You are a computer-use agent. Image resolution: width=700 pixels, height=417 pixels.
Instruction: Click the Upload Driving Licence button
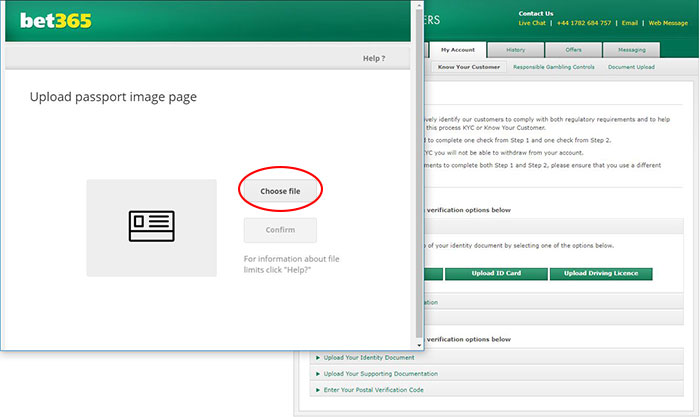[x=601, y=274]
